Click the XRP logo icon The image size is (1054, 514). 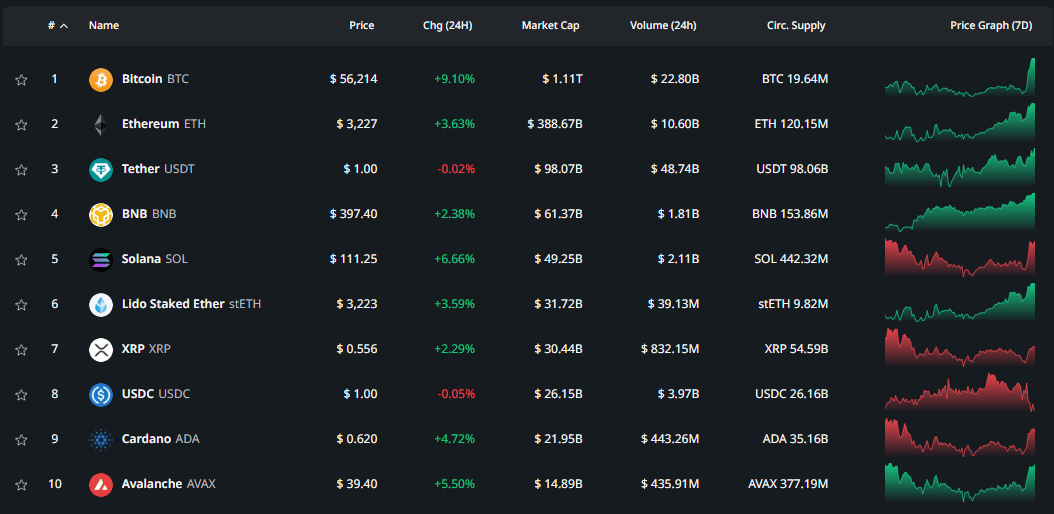tap(101, 349)
